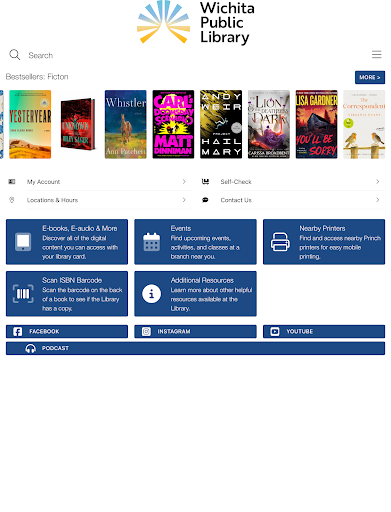
Task: Expand the Self-Check chevron
Action: (378, 182)
